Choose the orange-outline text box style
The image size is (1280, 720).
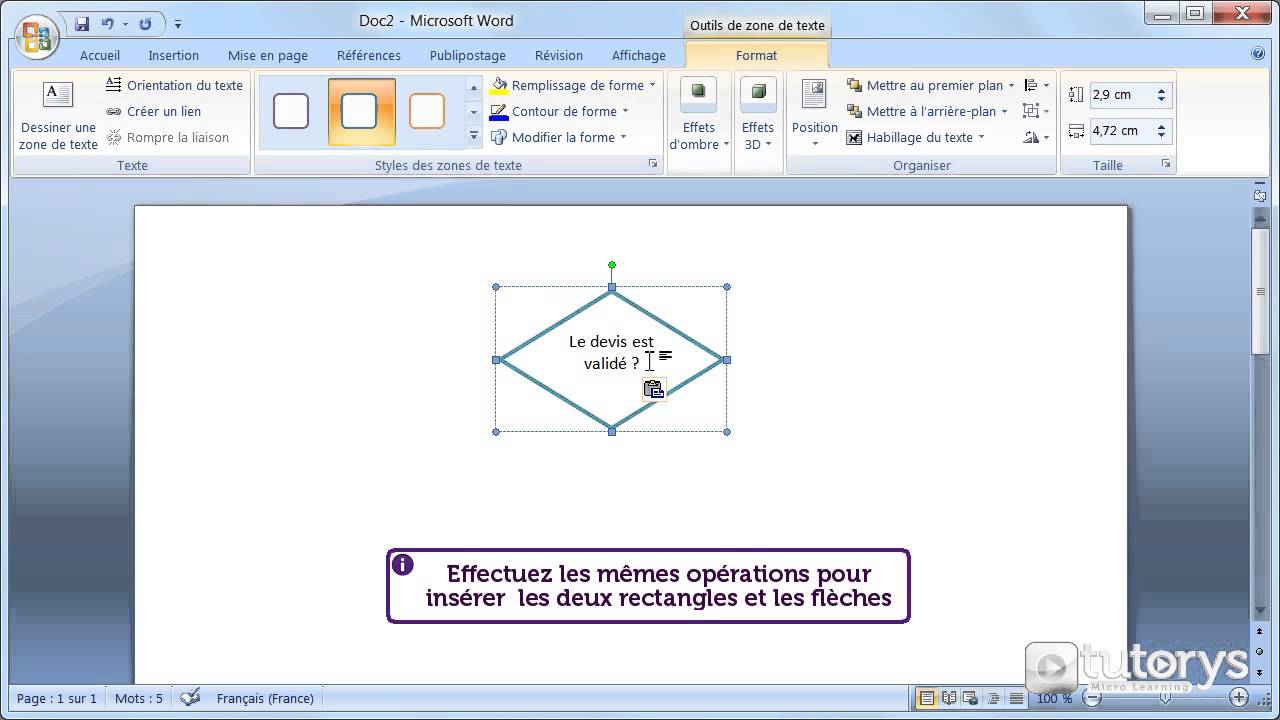pos(427,111)
